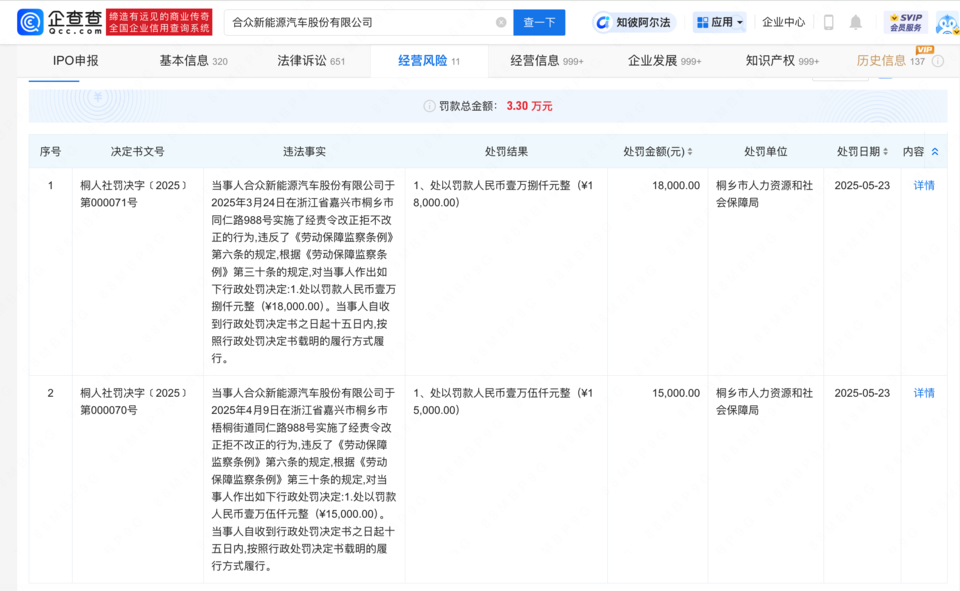Screen dimensions: 960x591
Task: Click the 处罚单位 column header
Action: coord(765,151)
